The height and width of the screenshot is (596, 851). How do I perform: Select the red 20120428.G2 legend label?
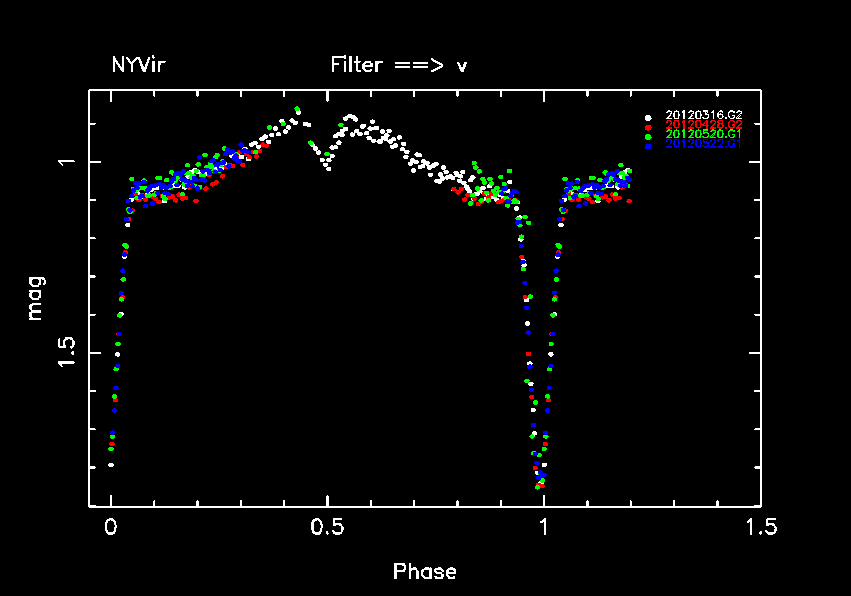coord(703,125)
